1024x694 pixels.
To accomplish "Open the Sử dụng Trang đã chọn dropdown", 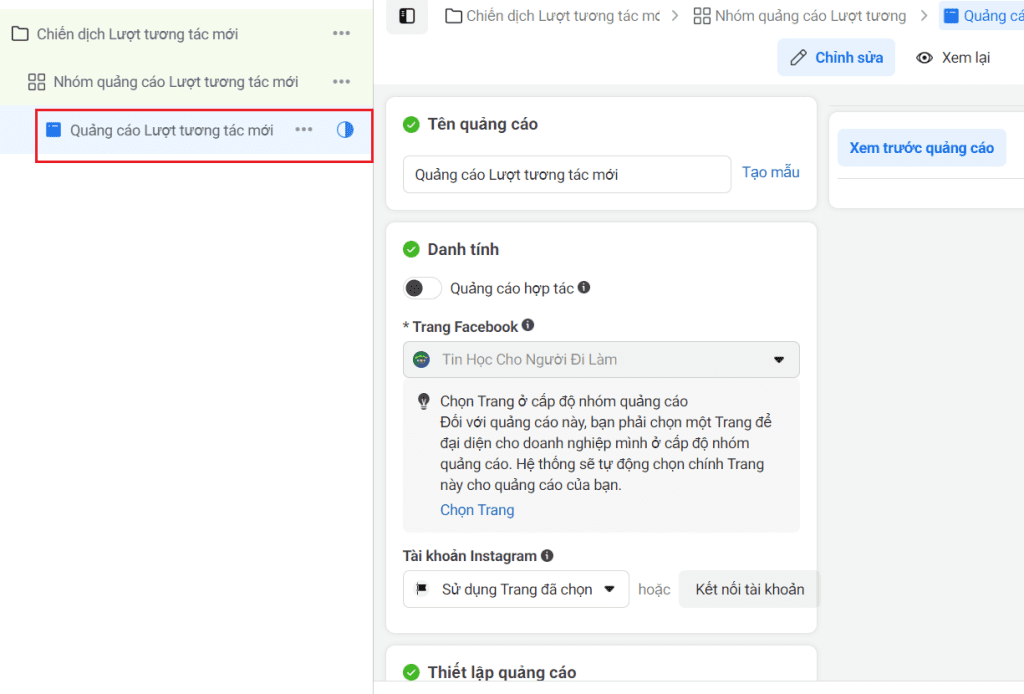I will pyautogui.click(x=516, y=589).
